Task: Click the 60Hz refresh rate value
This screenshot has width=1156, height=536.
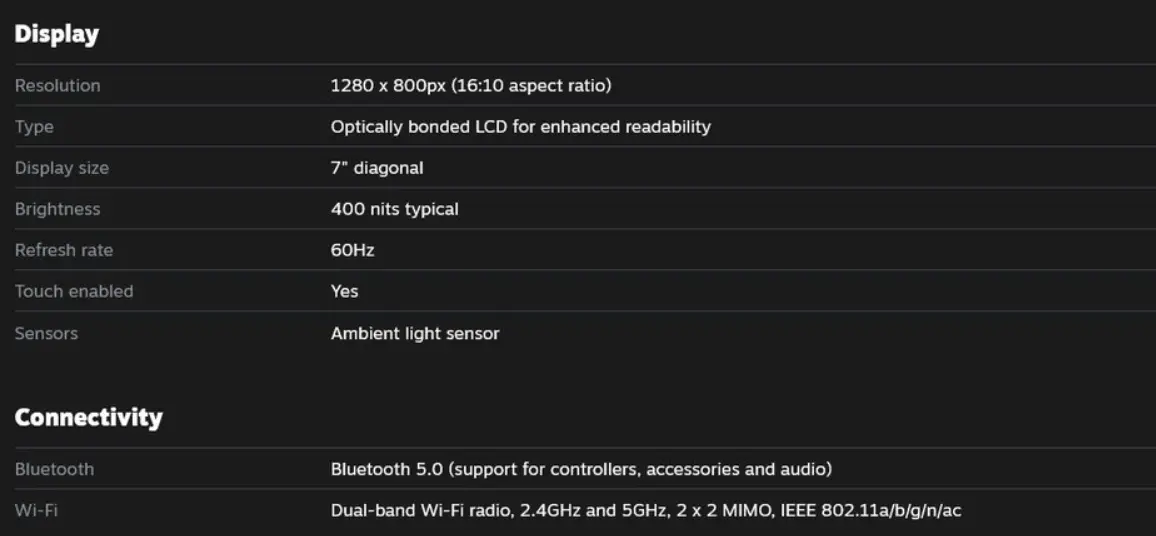Action: click(x=352, y=251)
